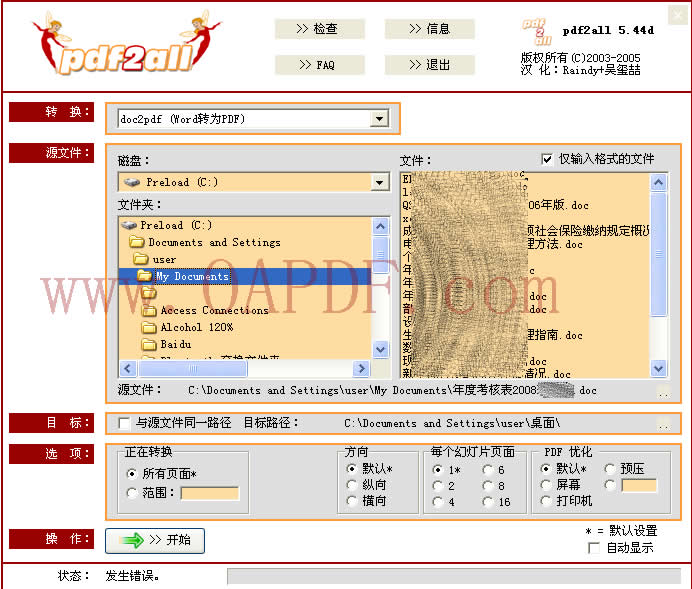Click the C:\Documents and Settings\user\桌面\ target path
The width and height of the screenshot is (692, 589).
[x=452, y=424]
